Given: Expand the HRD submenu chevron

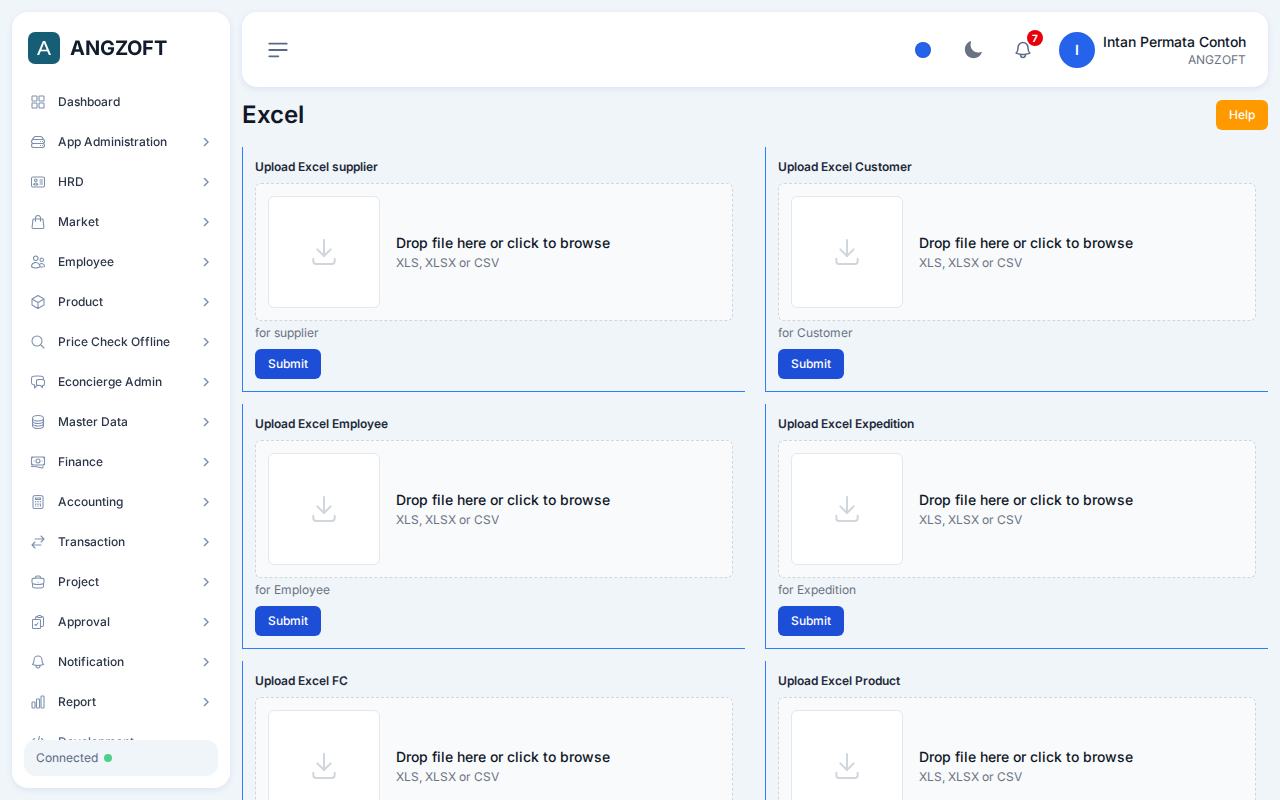Looking at the screenshot, I should [206, 182].
